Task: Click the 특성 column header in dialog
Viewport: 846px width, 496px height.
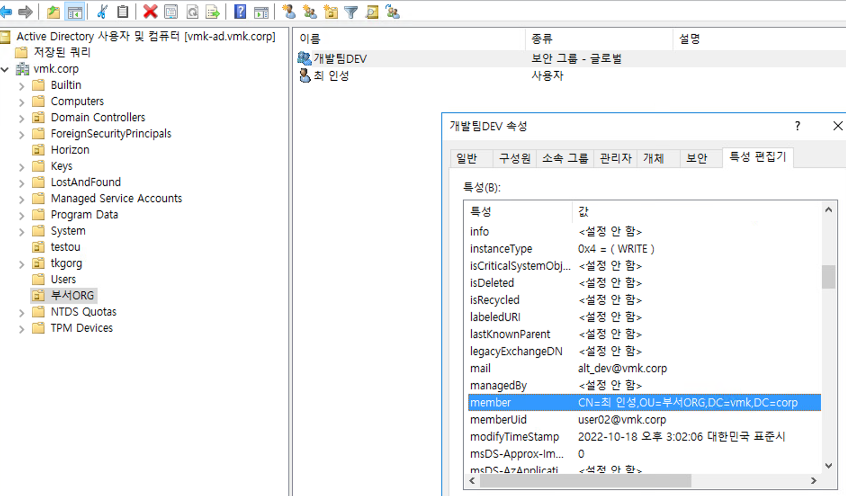Action: (x=519, y=212)
